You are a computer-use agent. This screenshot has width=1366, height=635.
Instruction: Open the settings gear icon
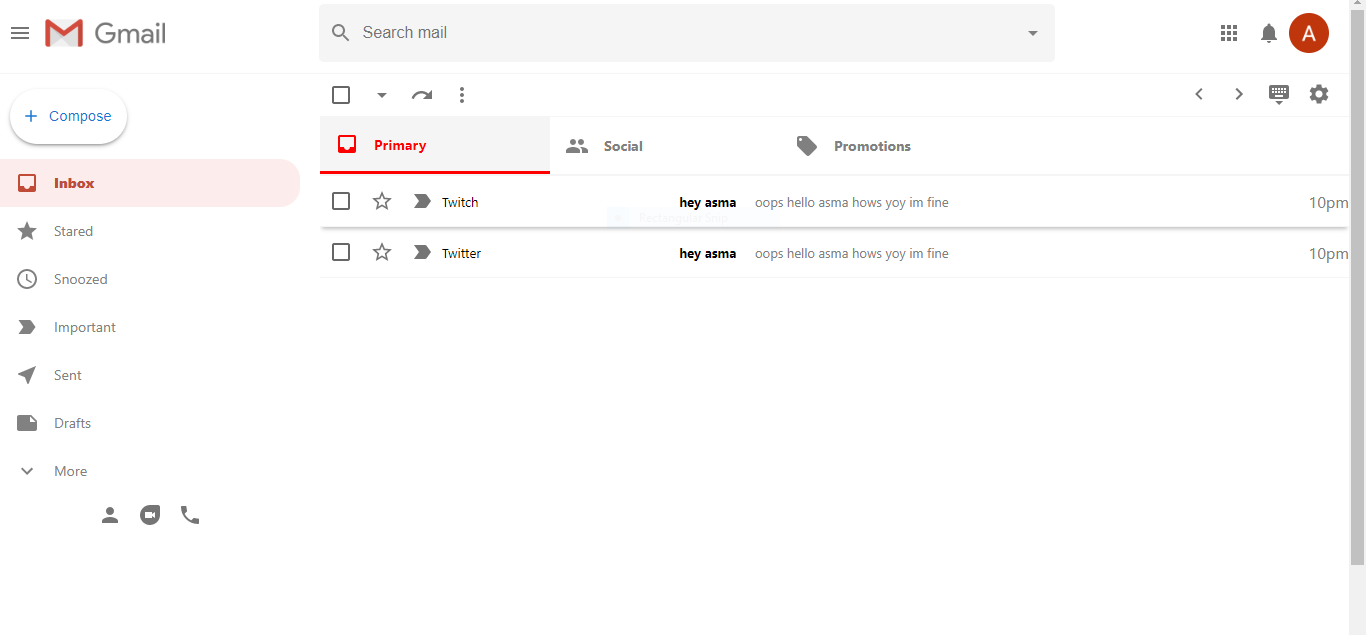[1319, 94]
